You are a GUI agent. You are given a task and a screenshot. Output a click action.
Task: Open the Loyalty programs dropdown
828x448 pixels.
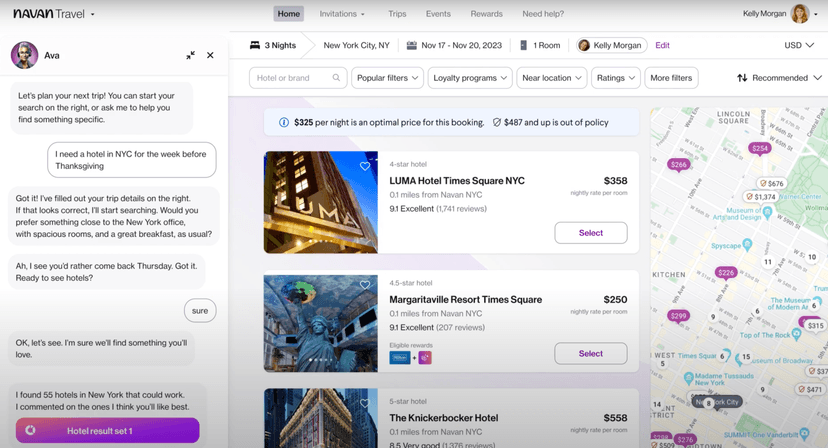click(x=470, y=78)
